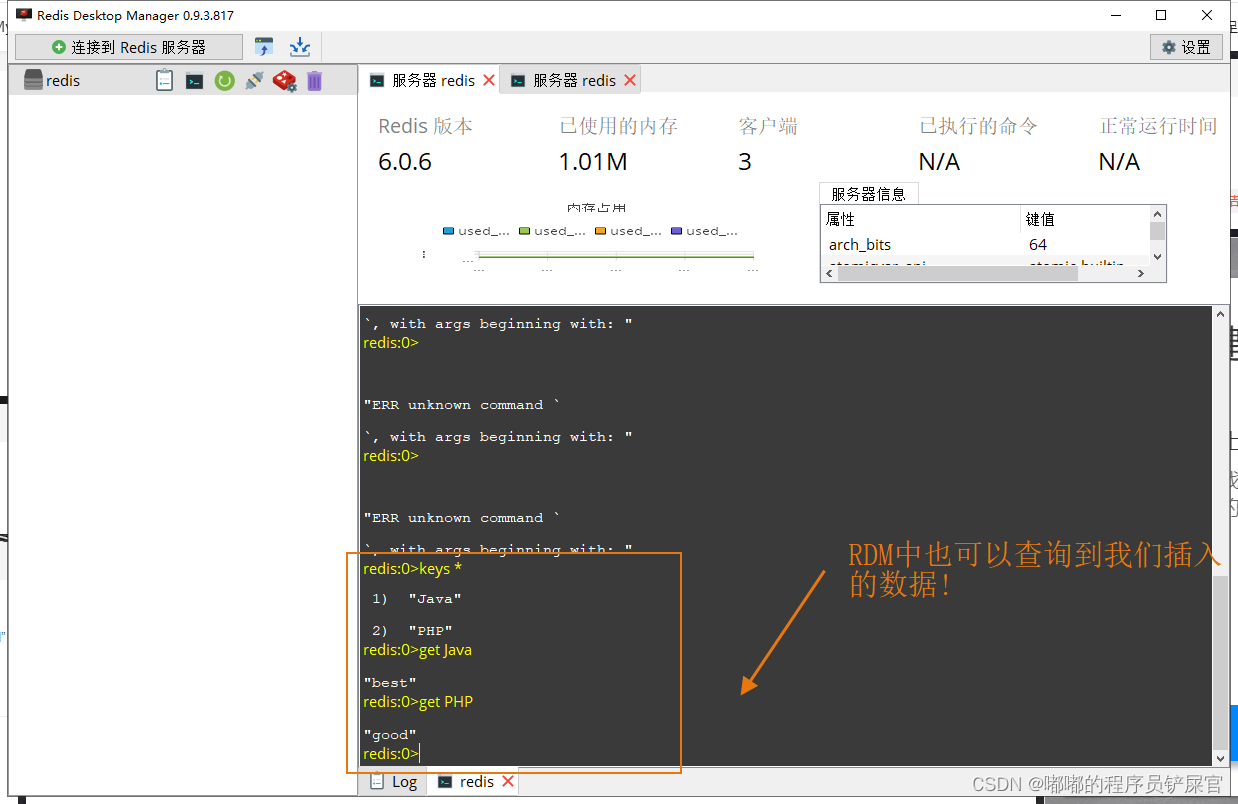Click the settings gear icon
1238x804 pixels.
1169,47
